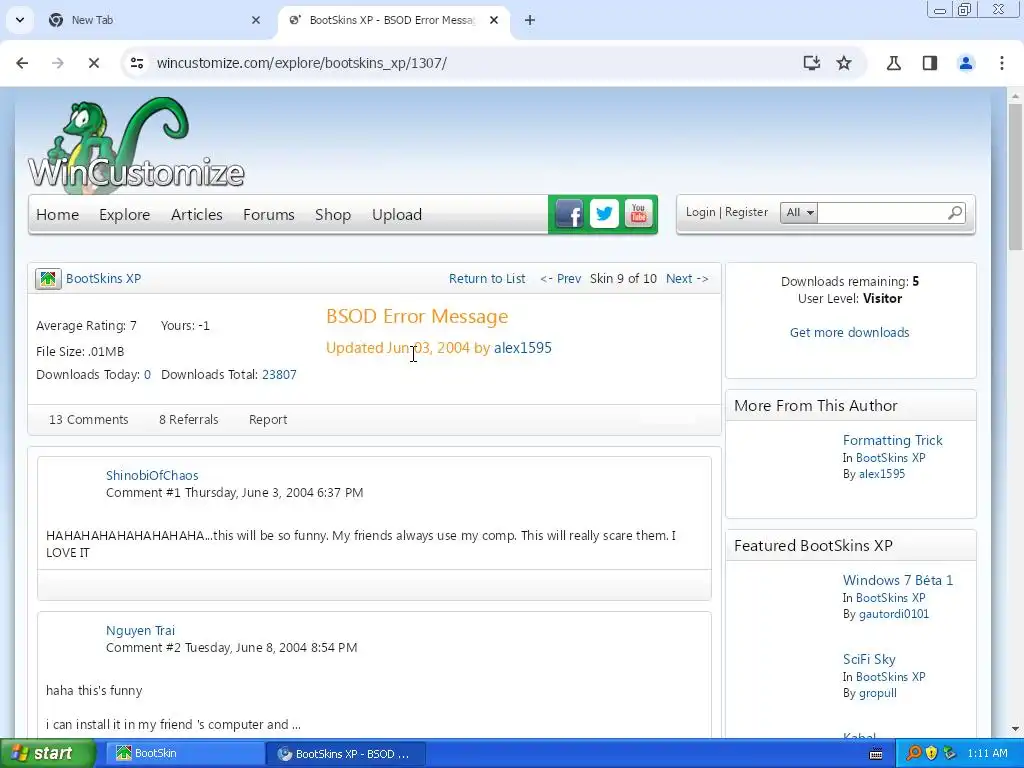Open site information icon in address bar

tap(137, 63)
